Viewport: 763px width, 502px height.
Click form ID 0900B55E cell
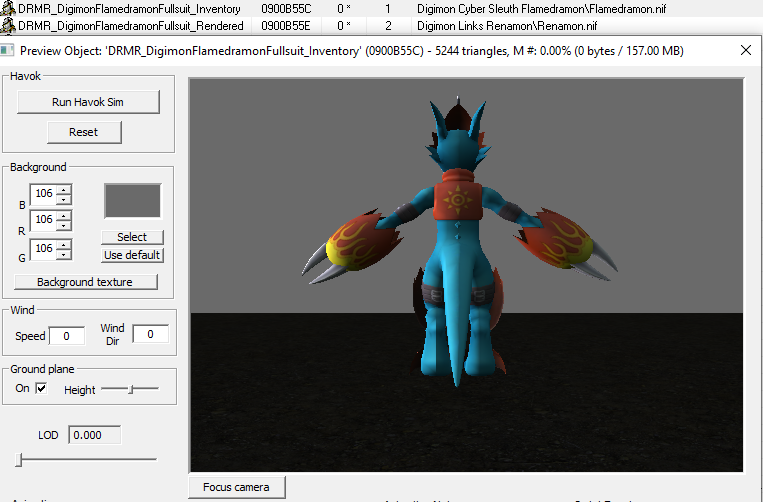(286, 26)
